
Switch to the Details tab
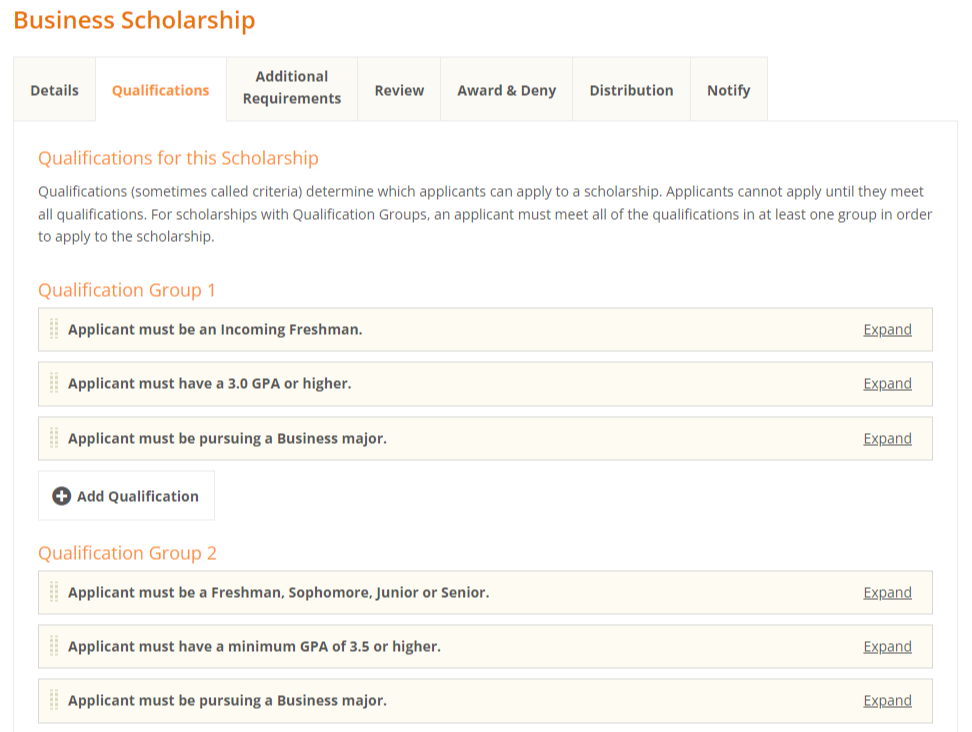pos(54,89)
